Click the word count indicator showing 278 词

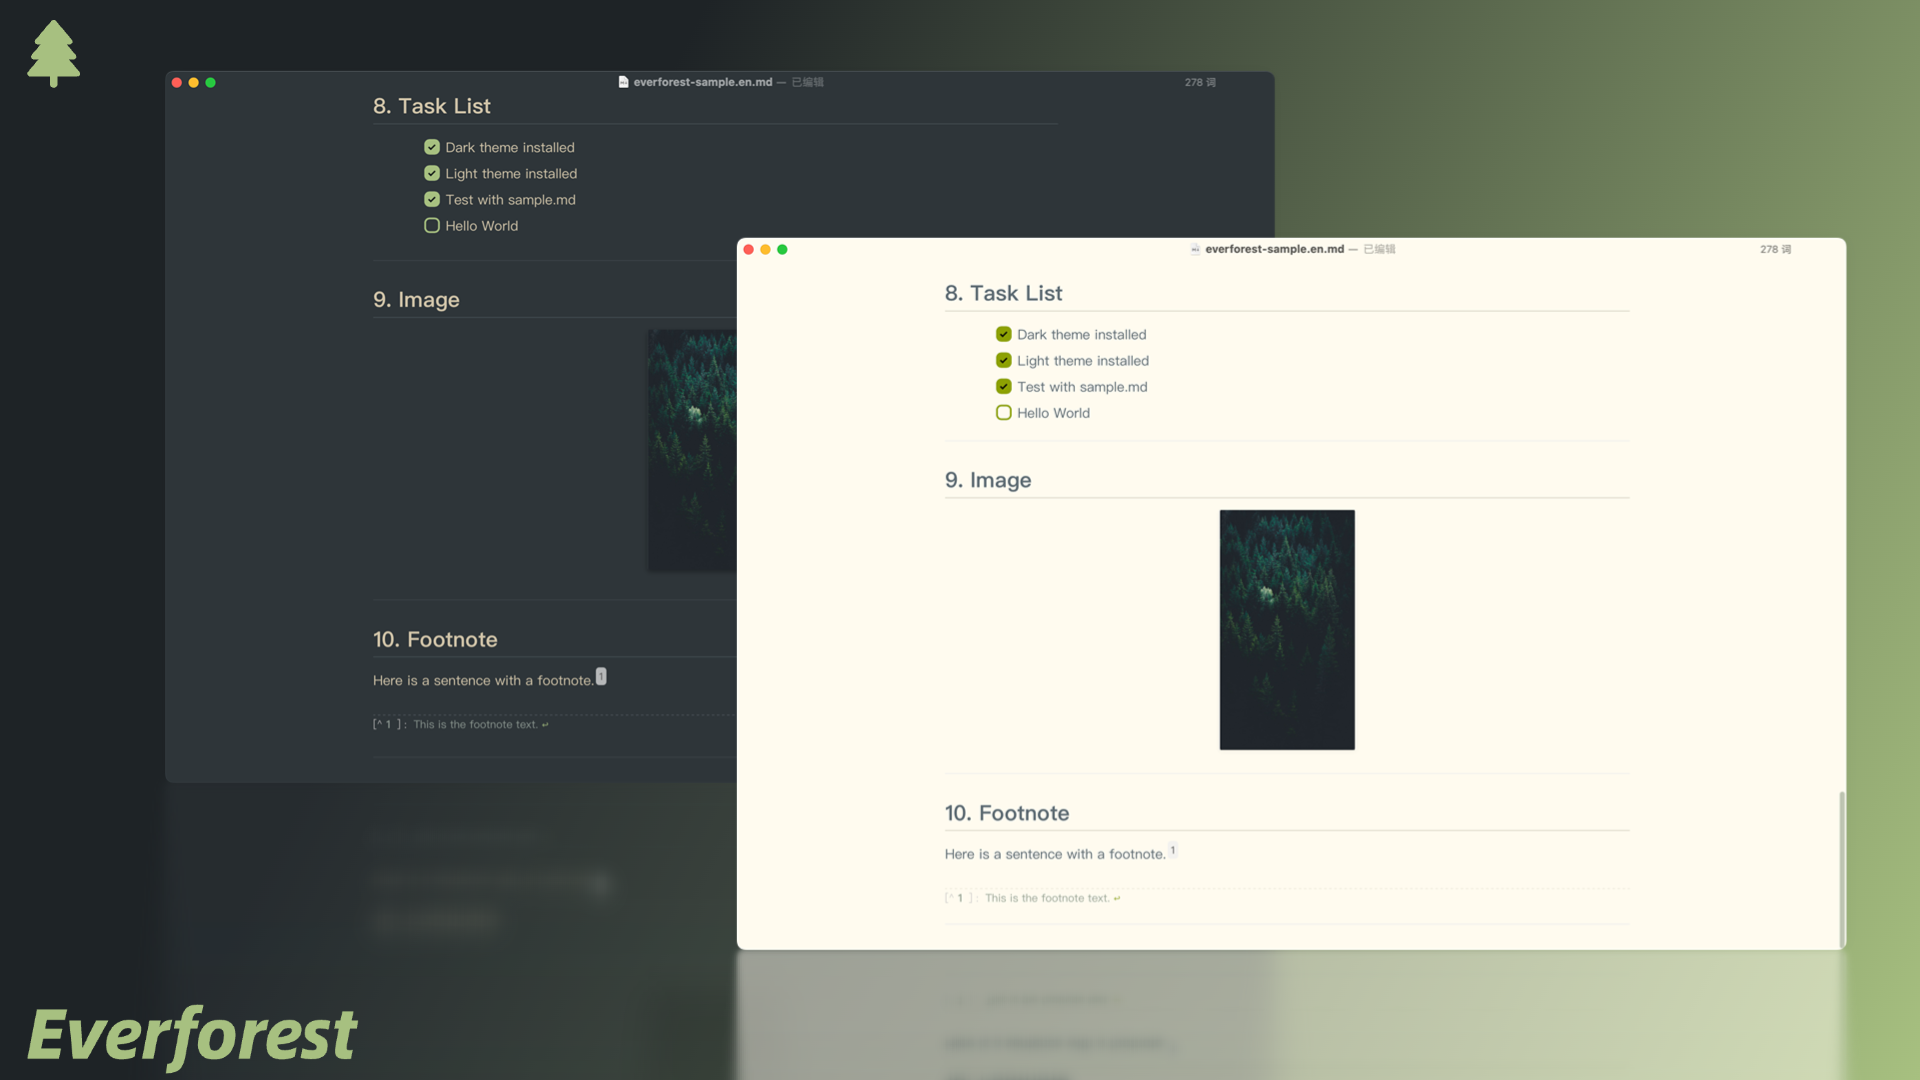click(1773, 249)
